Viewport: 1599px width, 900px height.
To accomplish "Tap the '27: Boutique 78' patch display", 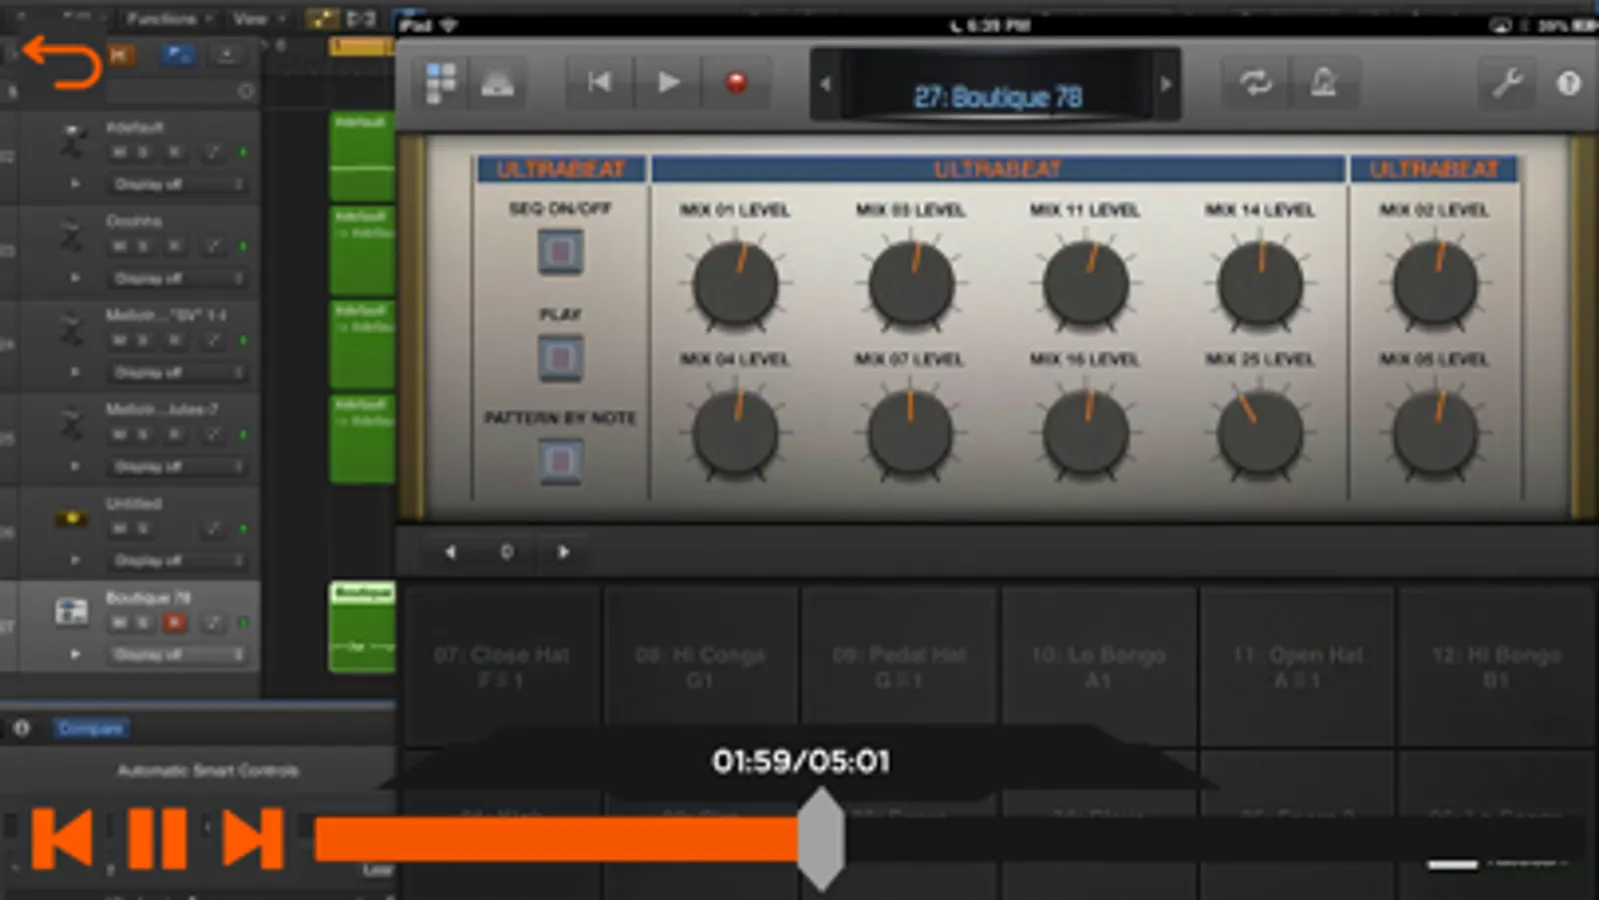I will tap(997, 96).
